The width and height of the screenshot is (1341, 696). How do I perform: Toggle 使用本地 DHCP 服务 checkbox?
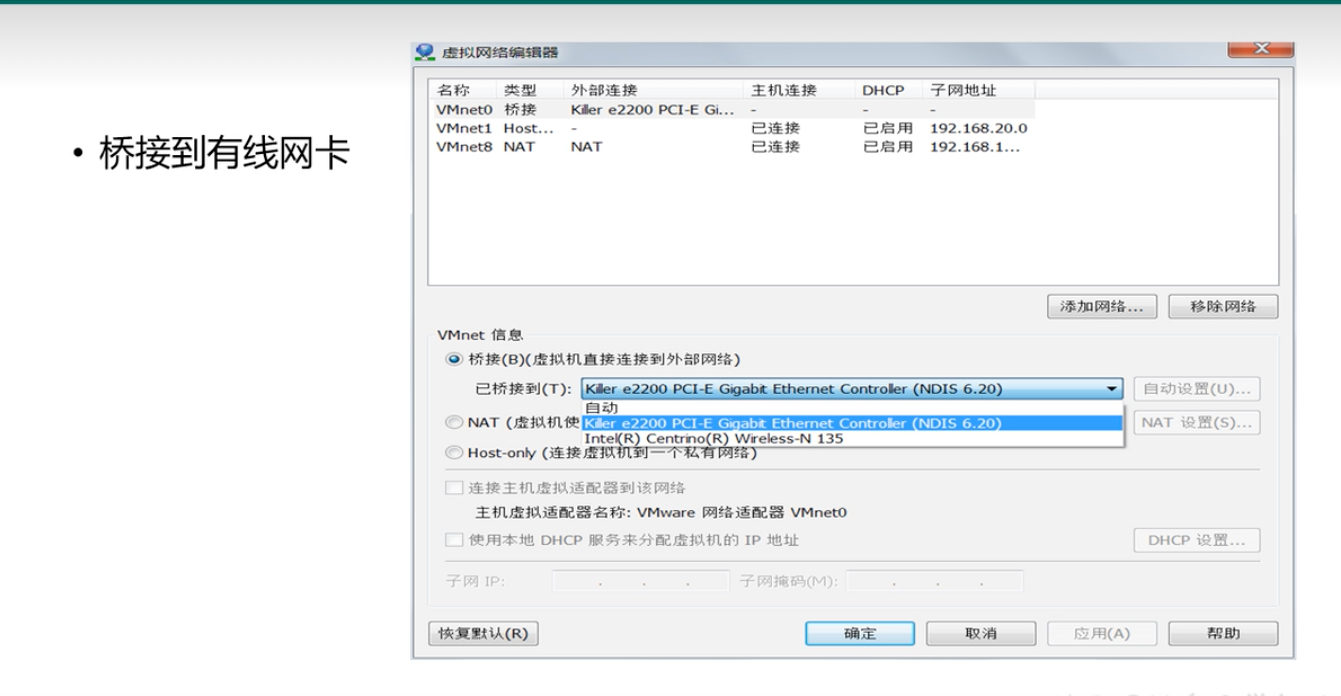point(455,541)
